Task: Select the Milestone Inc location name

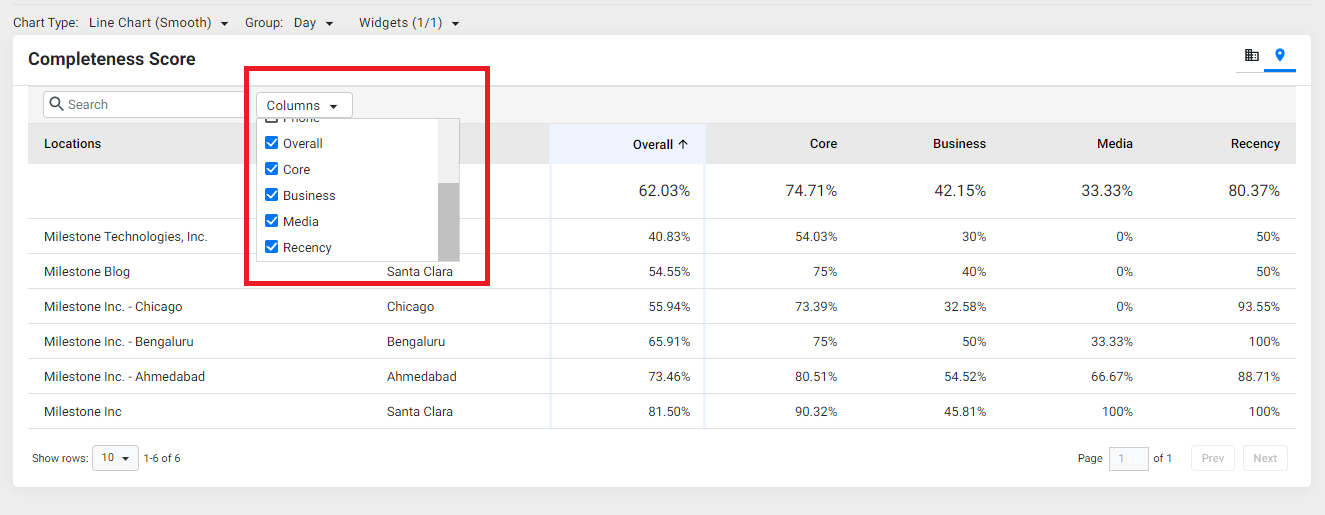Action: pos(83,412)
